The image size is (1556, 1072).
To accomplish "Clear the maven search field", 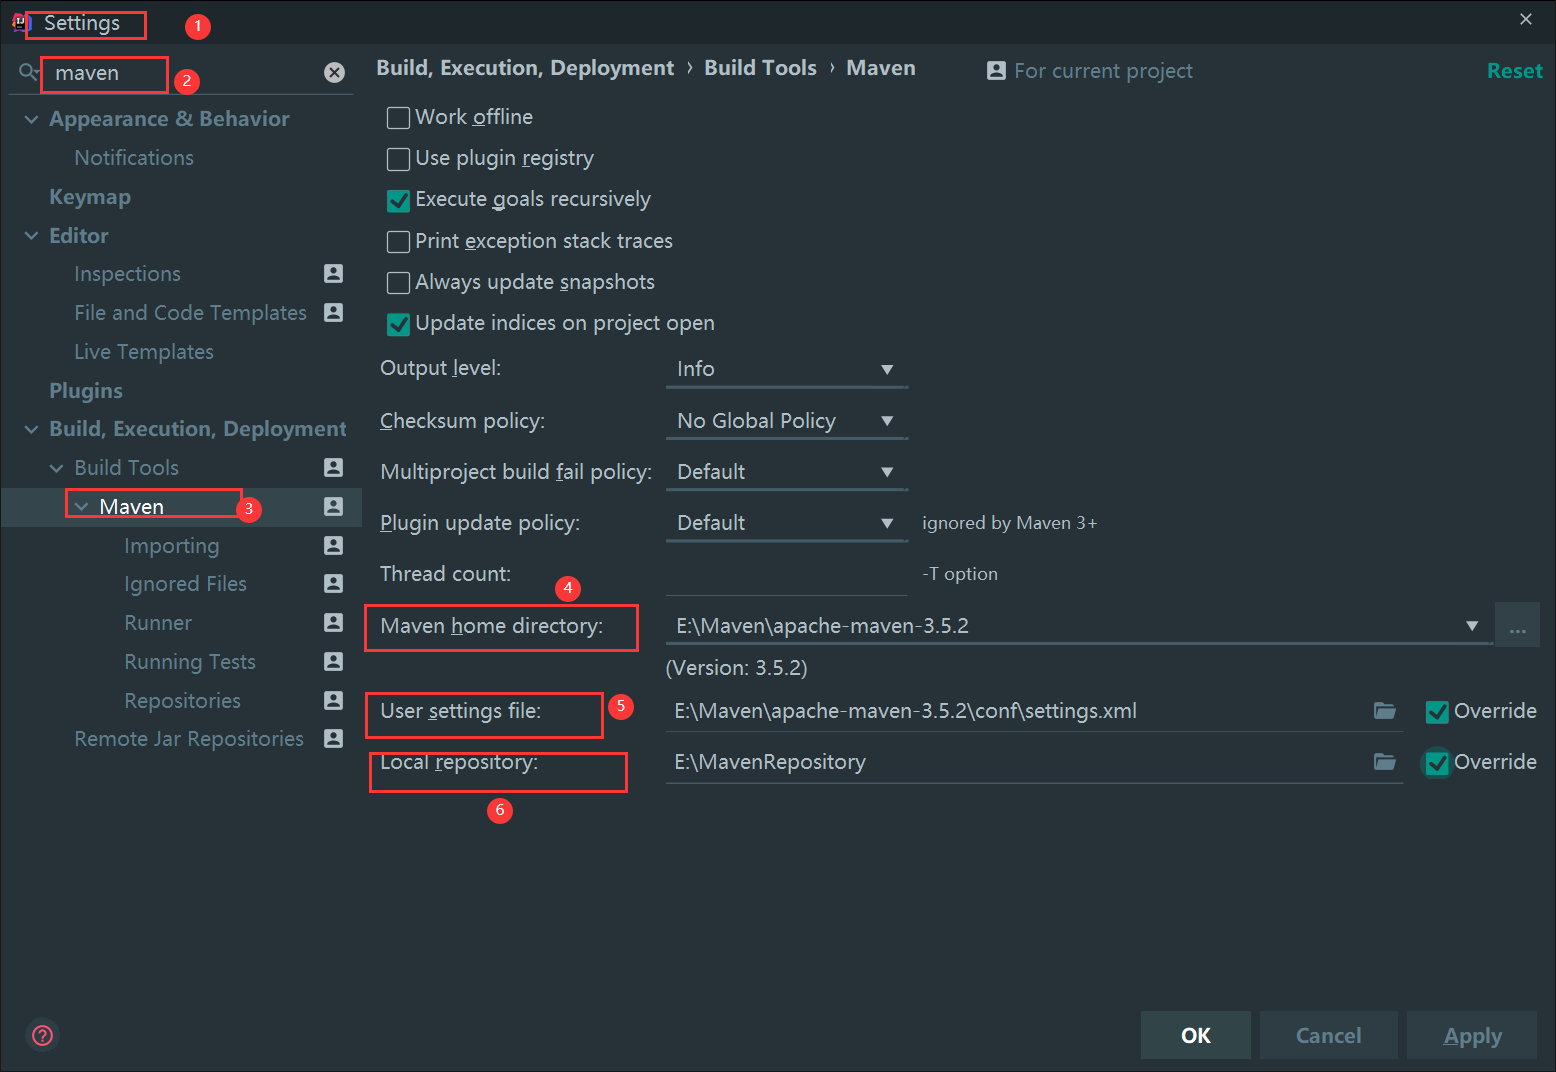I will 334,73.
